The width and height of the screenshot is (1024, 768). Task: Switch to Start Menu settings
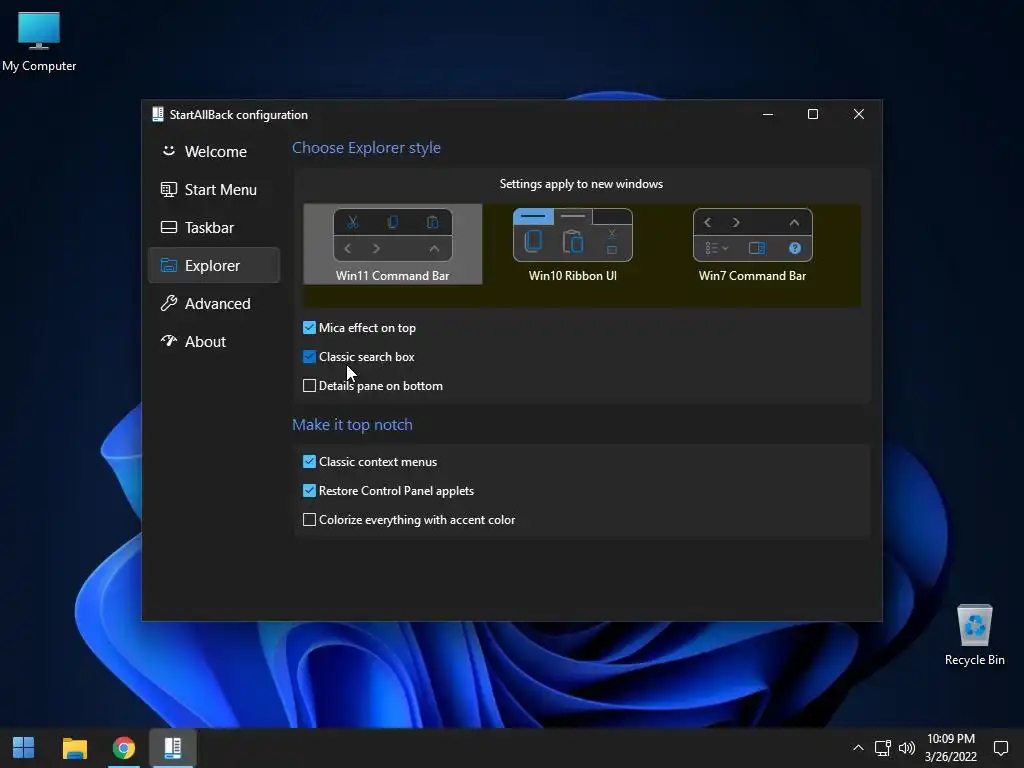[214, 189]
